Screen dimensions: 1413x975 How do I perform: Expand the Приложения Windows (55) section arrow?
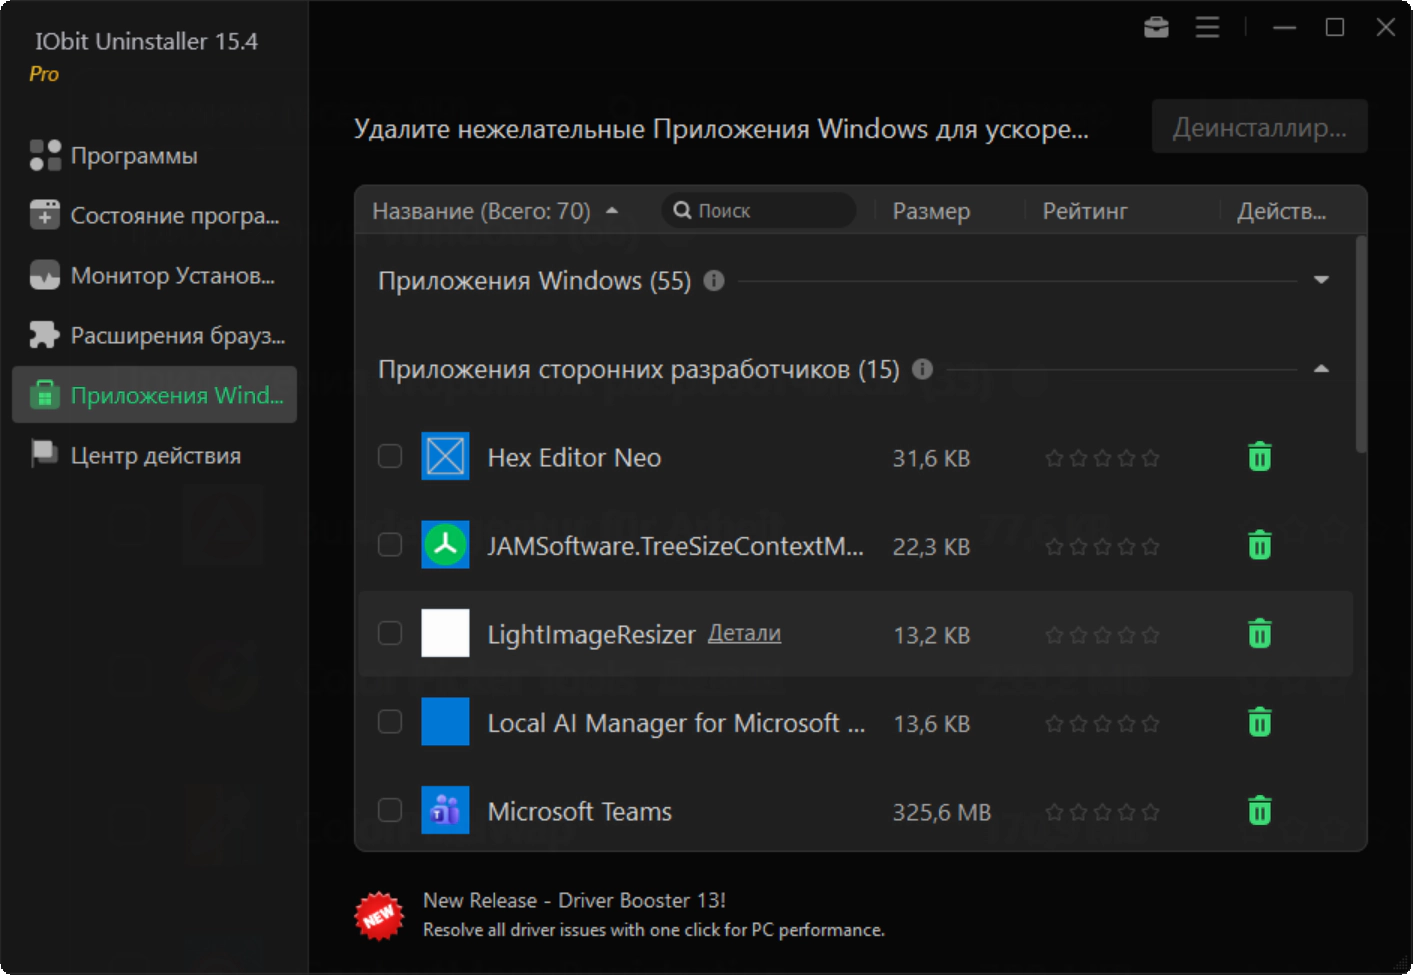1321,280
